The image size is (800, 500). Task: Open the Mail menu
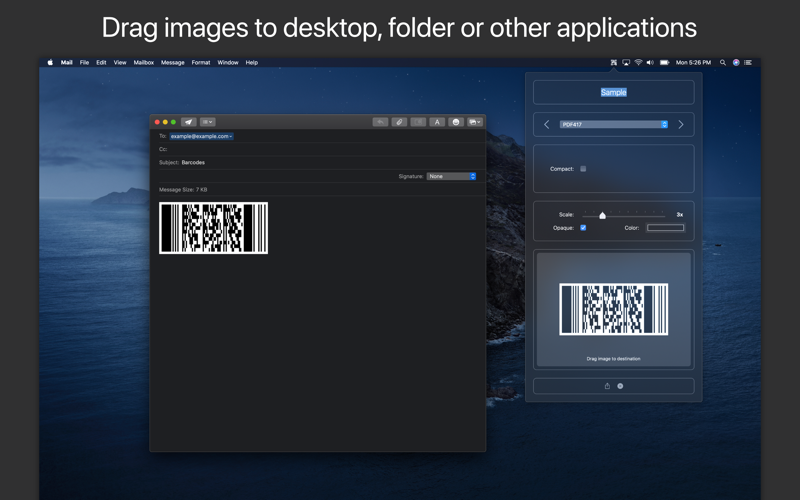(x=67, y=62)
